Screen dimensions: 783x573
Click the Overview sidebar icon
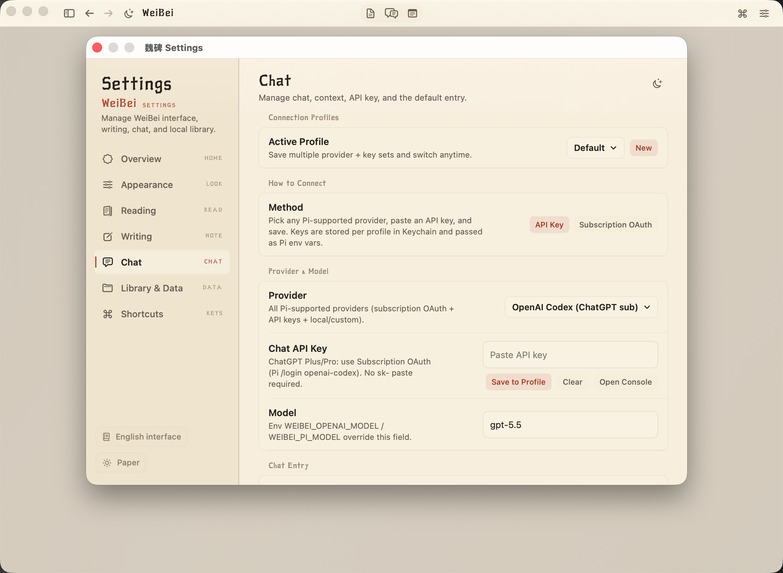(107, 159)
